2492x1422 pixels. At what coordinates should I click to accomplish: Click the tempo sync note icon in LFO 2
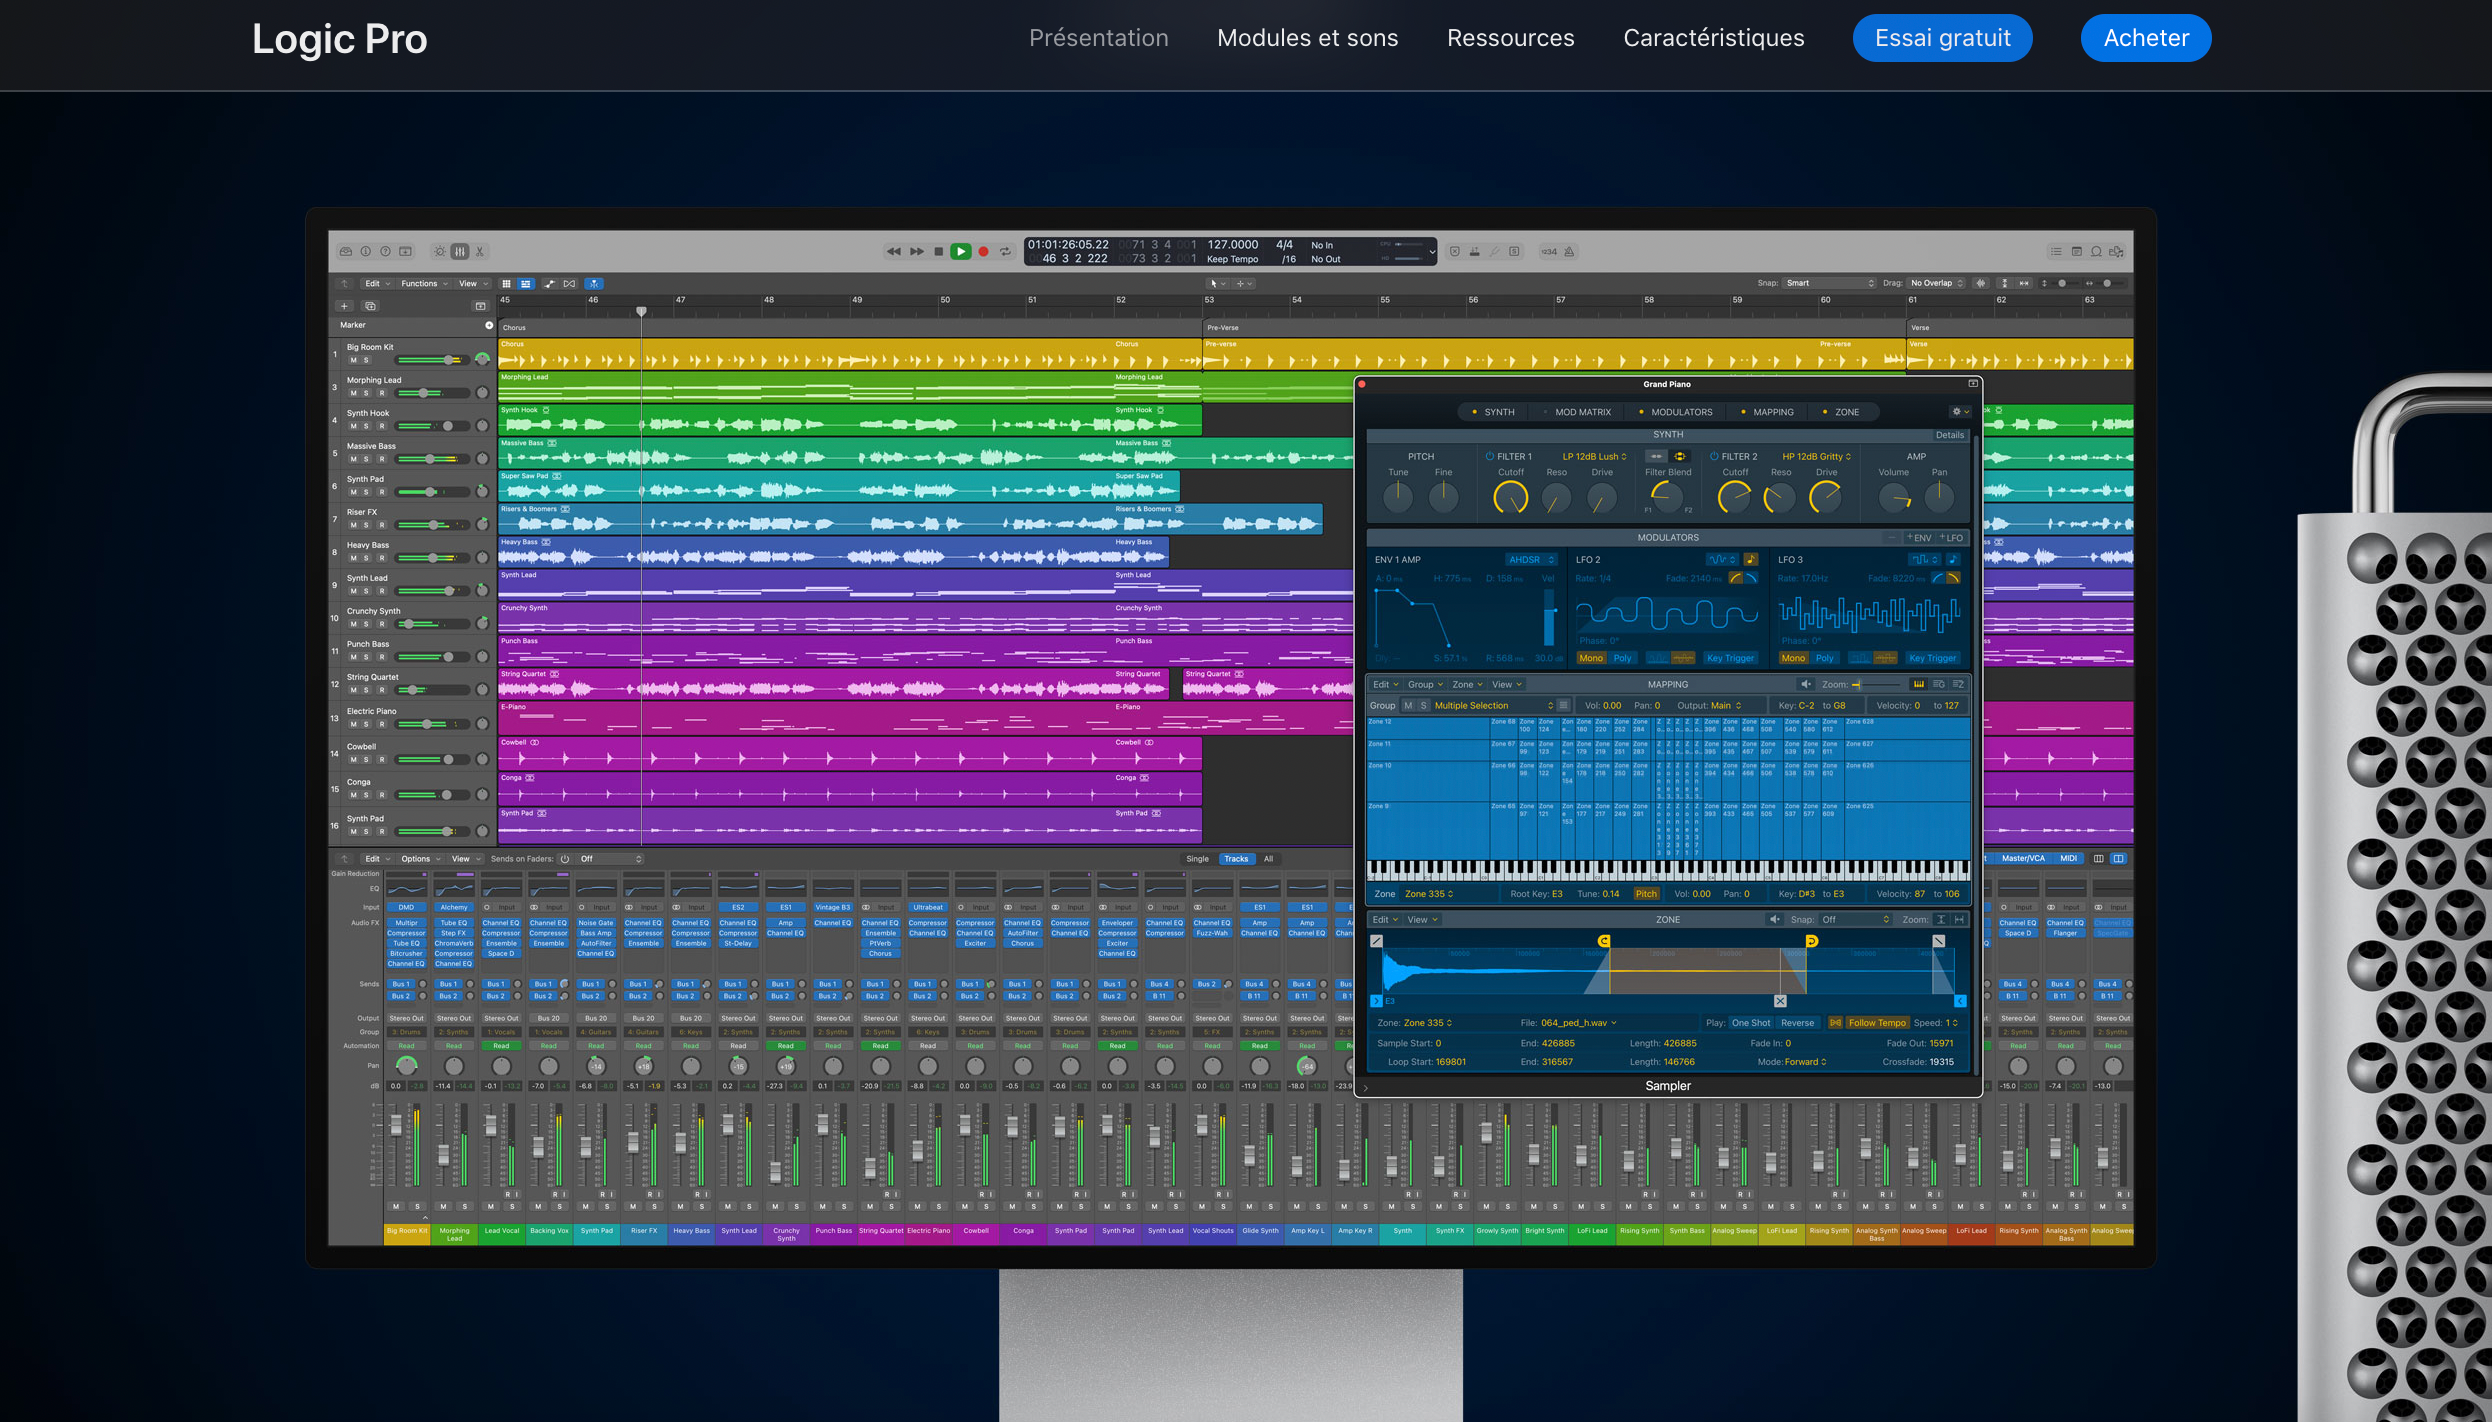(1751, 559)
